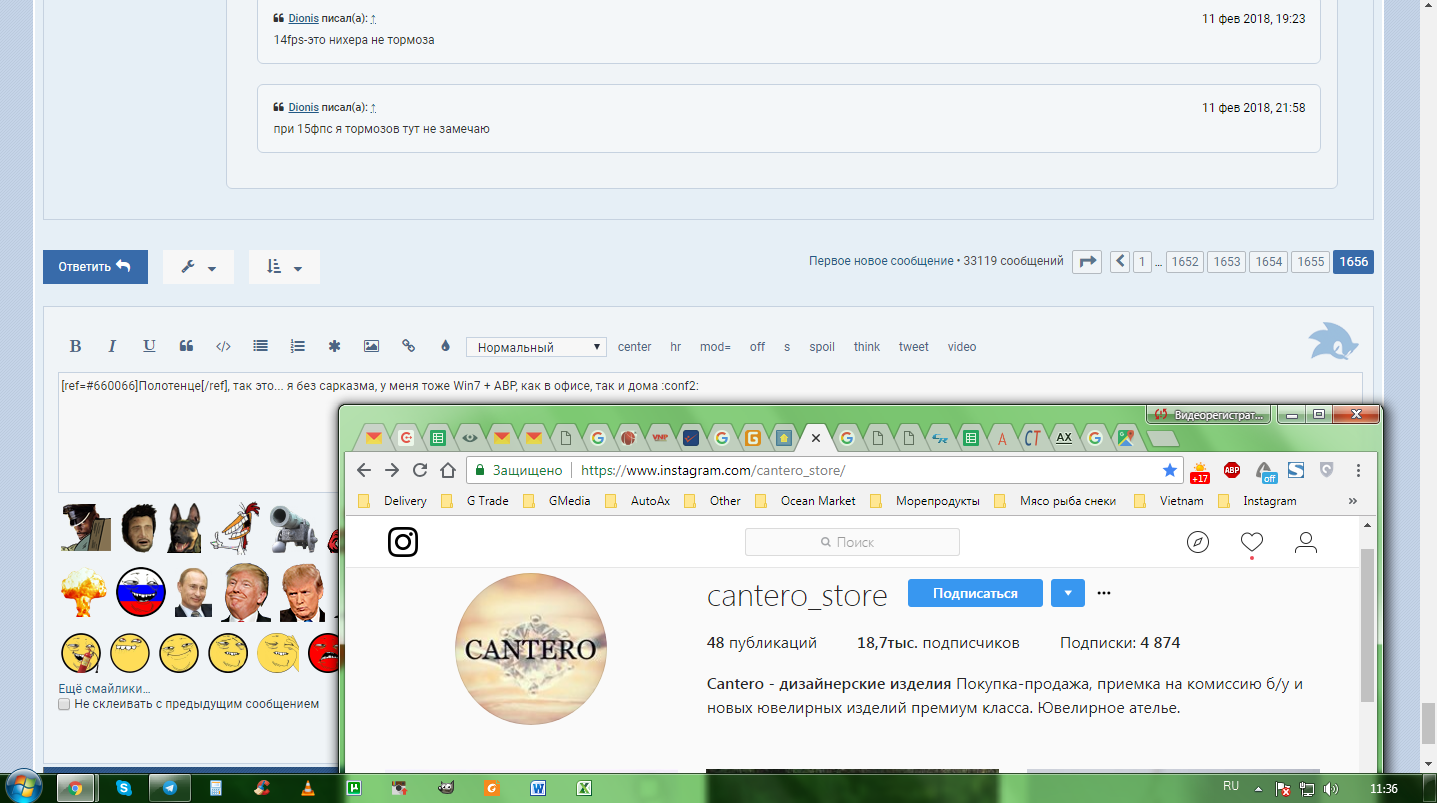Click the Instagram profile person icon
Image resolution: width=1437 pixels, height=803 pixels.
pyautogui.click(x=1305, y=542)
